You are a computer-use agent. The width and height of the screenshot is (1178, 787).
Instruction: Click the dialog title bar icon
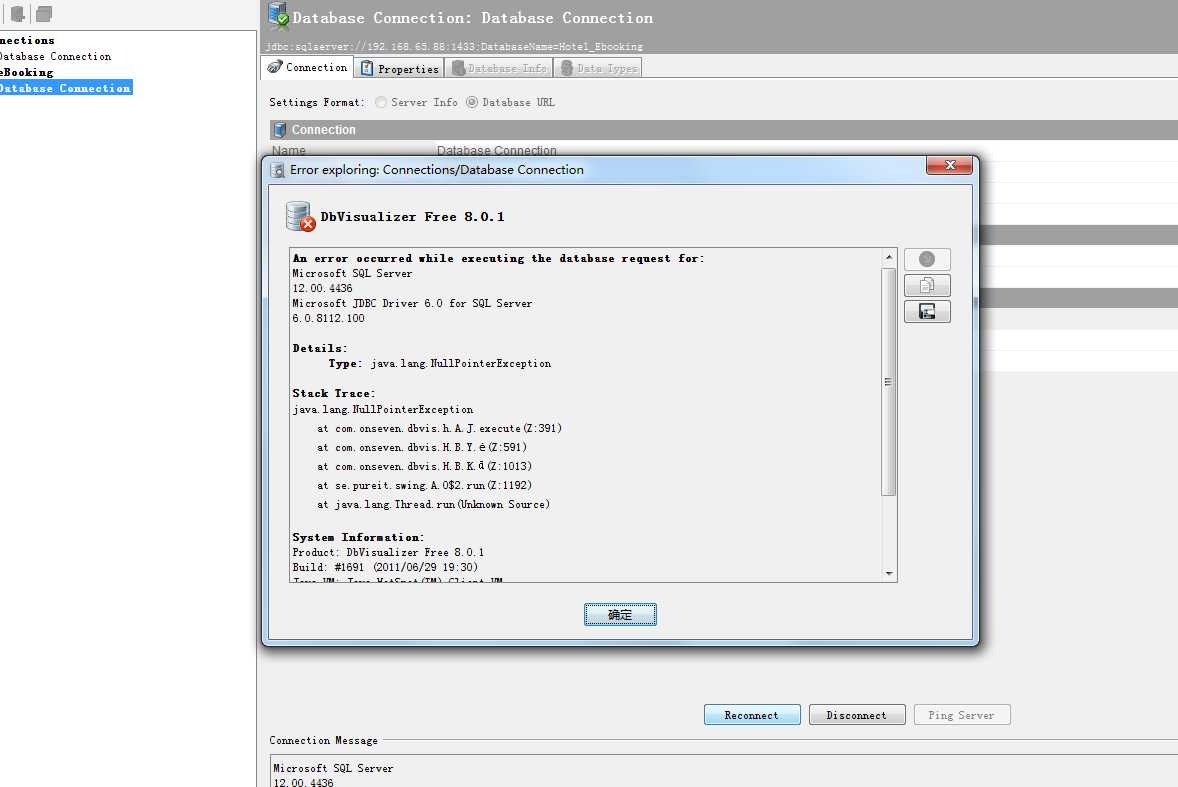point(277,170)
